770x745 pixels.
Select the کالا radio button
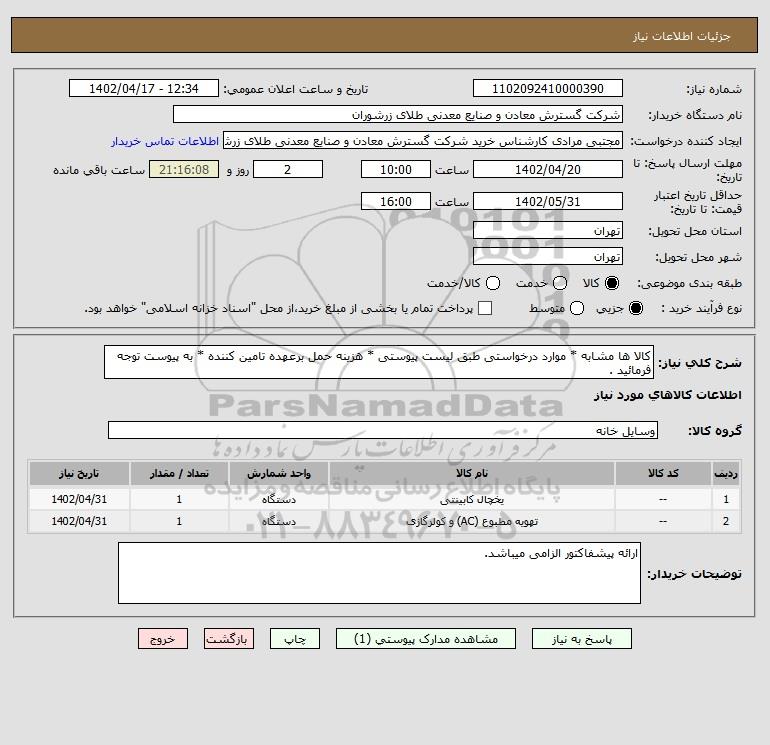tap(612, 283)
